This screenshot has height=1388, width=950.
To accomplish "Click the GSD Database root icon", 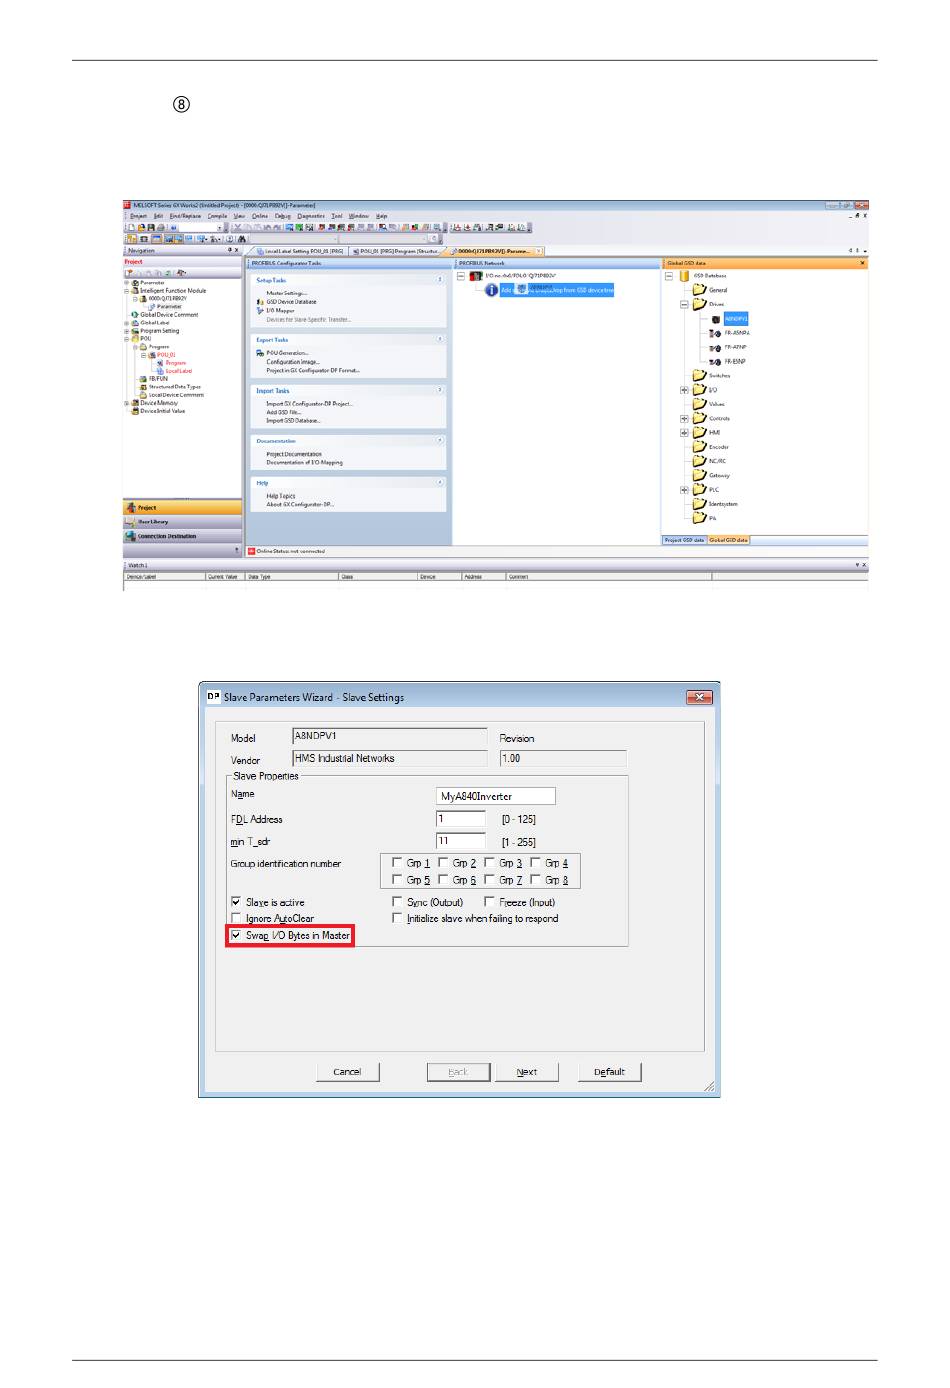I will pos(685,275).
